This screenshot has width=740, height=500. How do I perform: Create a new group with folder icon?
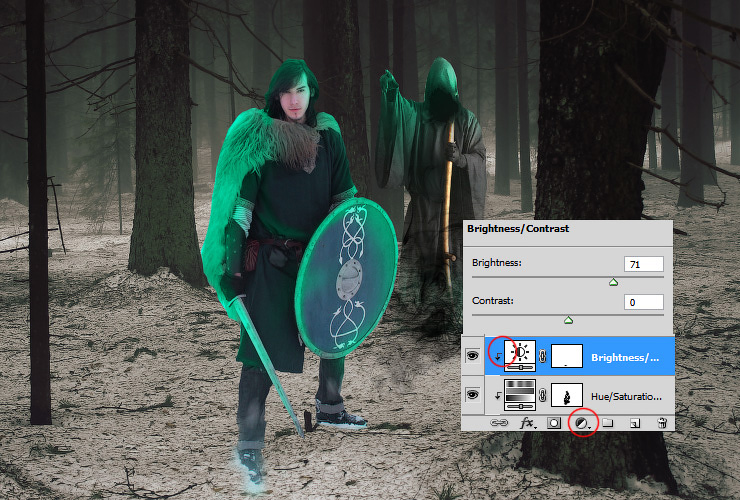pyautogui.click(x=608, y=423)
